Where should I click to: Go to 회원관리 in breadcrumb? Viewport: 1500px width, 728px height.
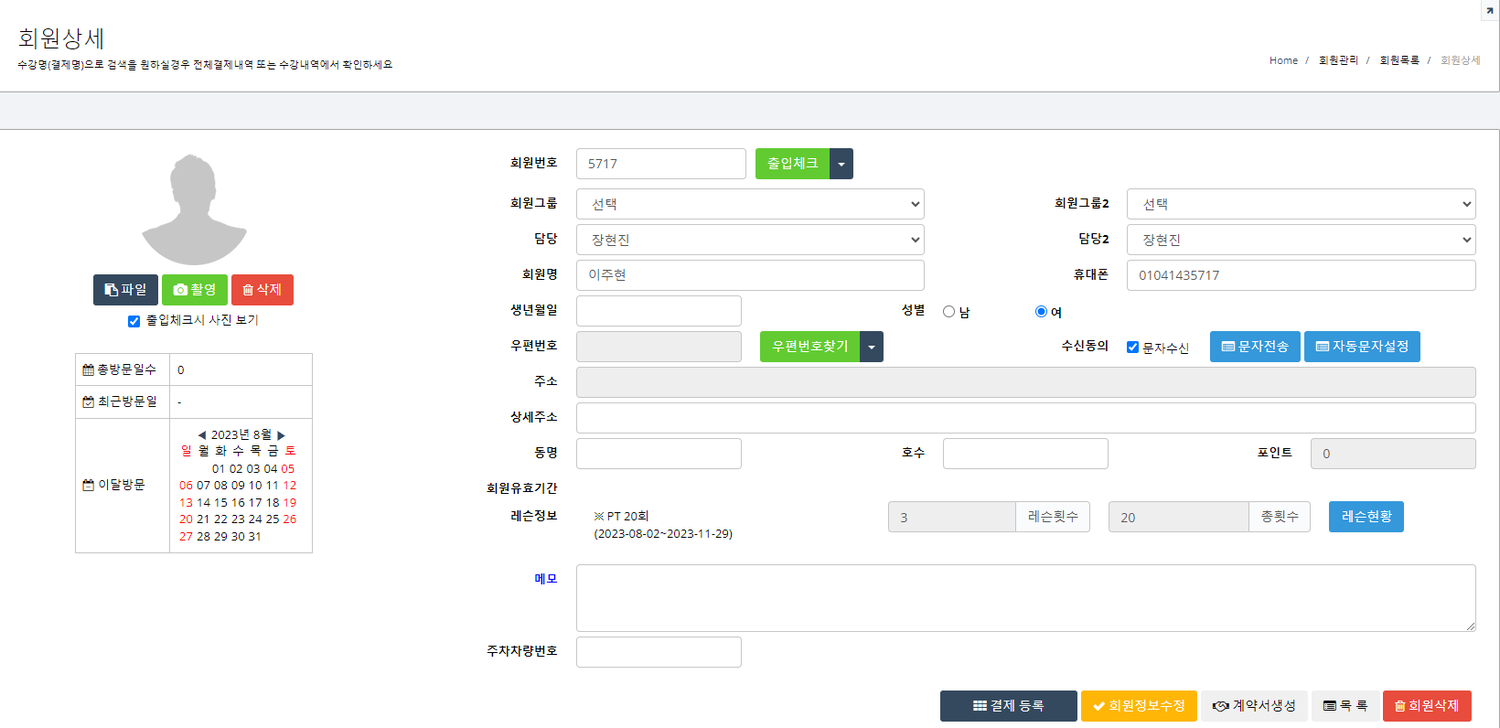point(1338,61)
